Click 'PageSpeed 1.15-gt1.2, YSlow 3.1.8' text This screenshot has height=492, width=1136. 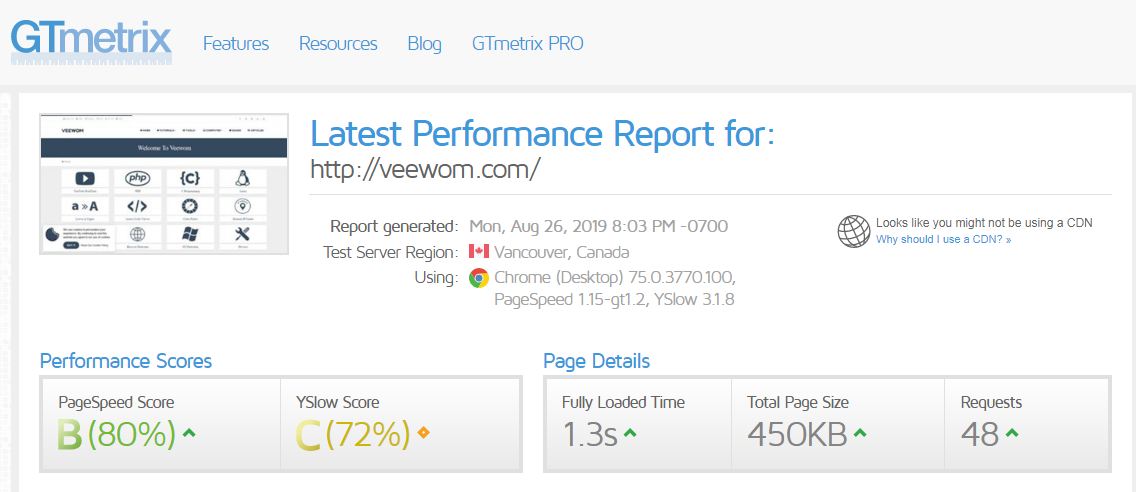[x=614, y=299]
